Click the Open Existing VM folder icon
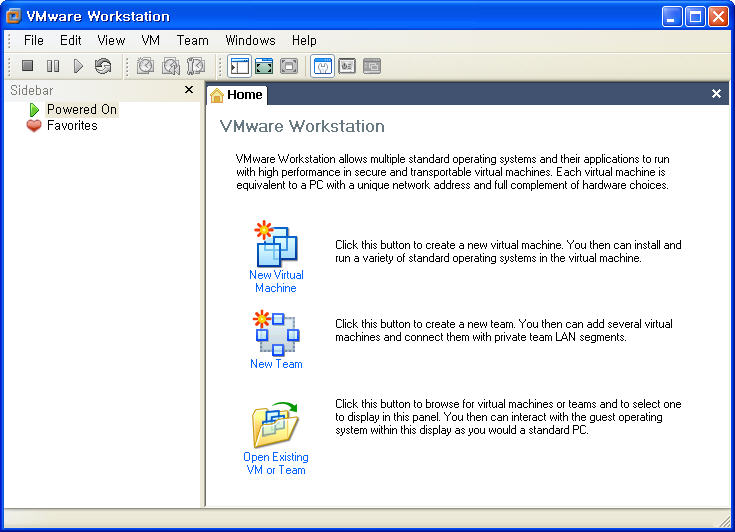 (275, 424)
